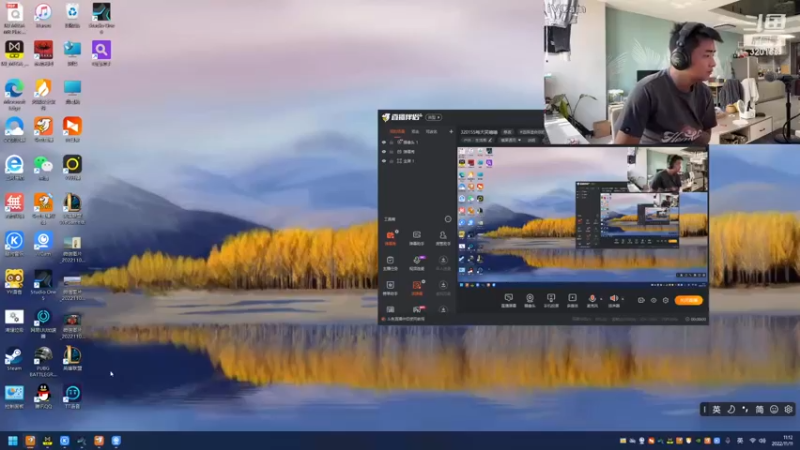Open the control panel desktop icon
The image size is (800, 450).
click(14, 396)
